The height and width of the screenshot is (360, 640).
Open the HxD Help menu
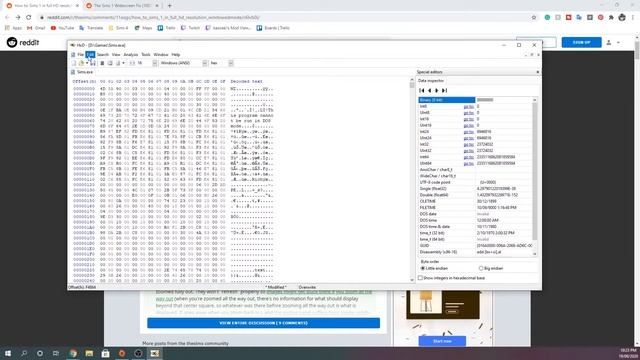point(176,55)
